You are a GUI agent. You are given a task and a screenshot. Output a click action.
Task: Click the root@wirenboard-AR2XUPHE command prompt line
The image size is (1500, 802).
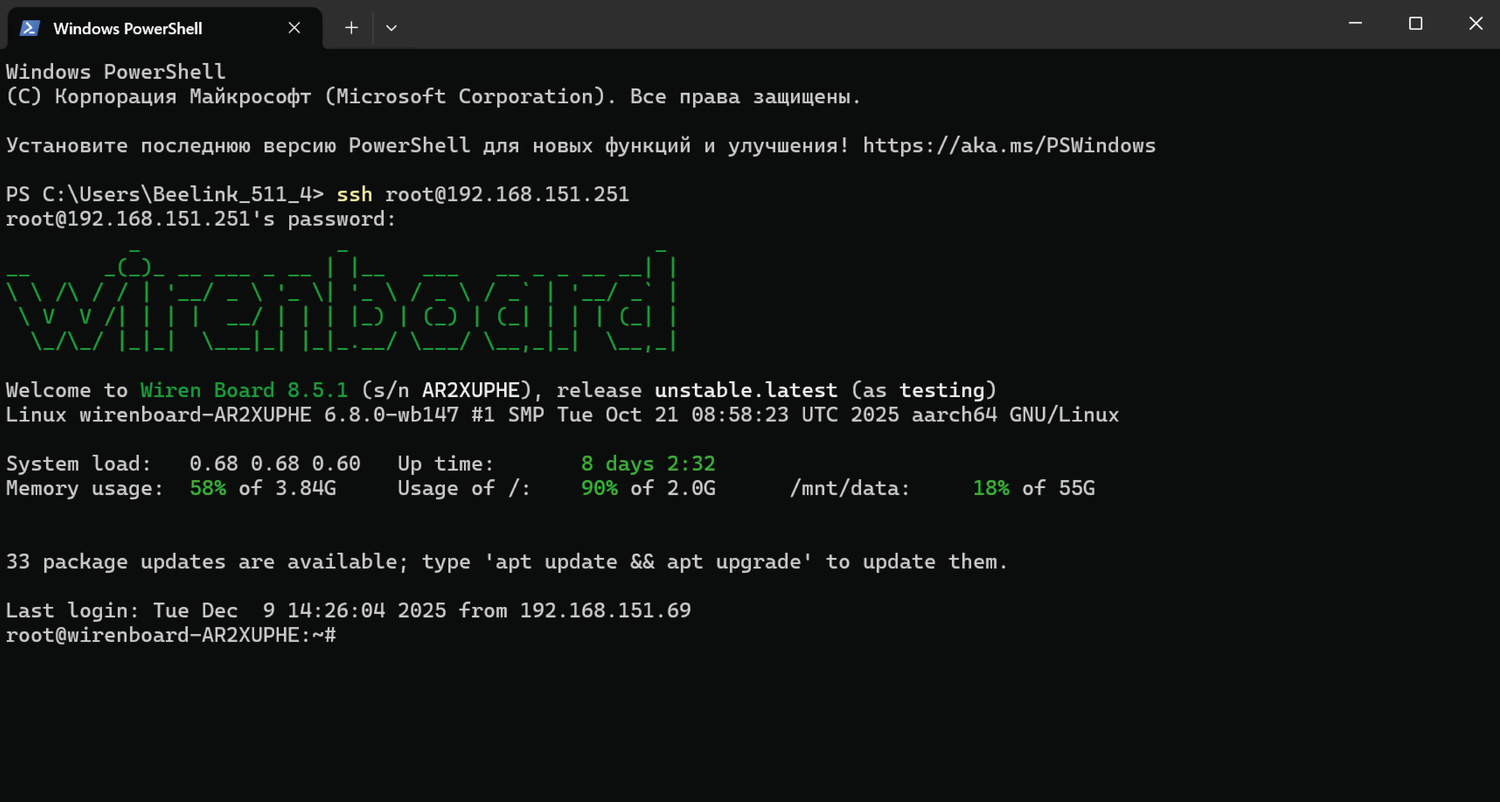[x=170, y=635]
